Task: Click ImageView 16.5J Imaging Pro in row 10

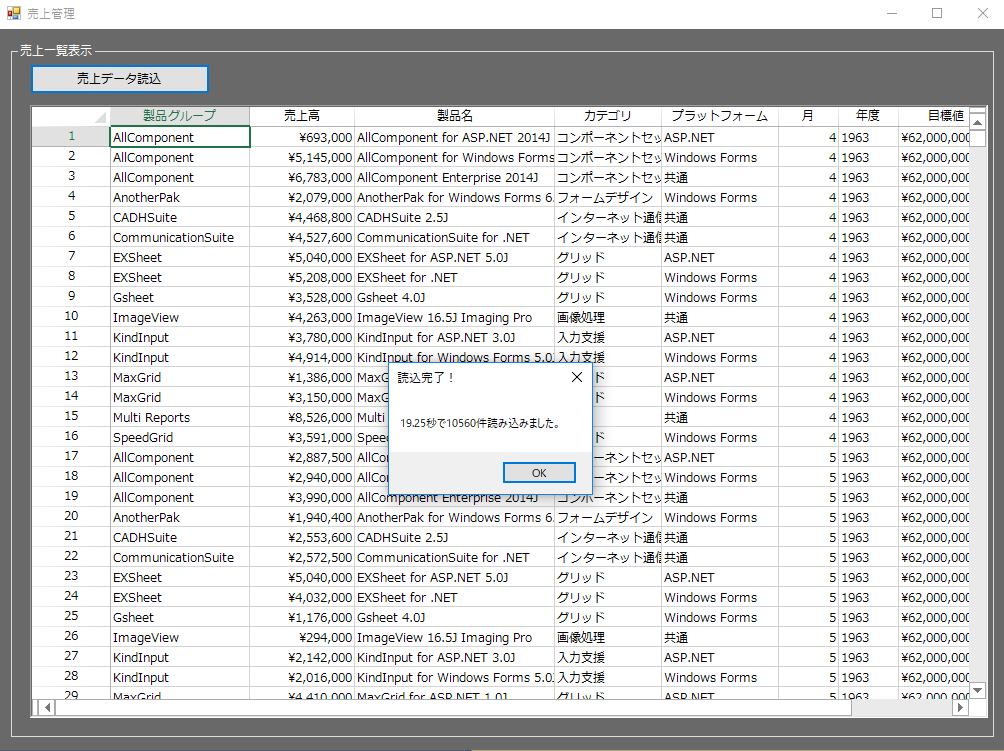Action: (x=455, y=317)
